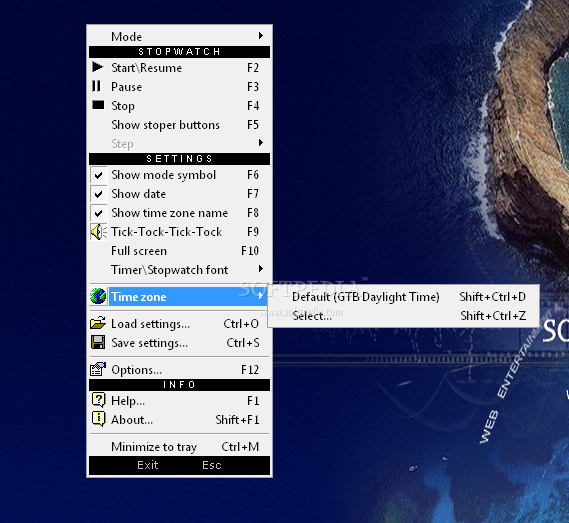
Task: Click the Options icon
Action: 98,369
